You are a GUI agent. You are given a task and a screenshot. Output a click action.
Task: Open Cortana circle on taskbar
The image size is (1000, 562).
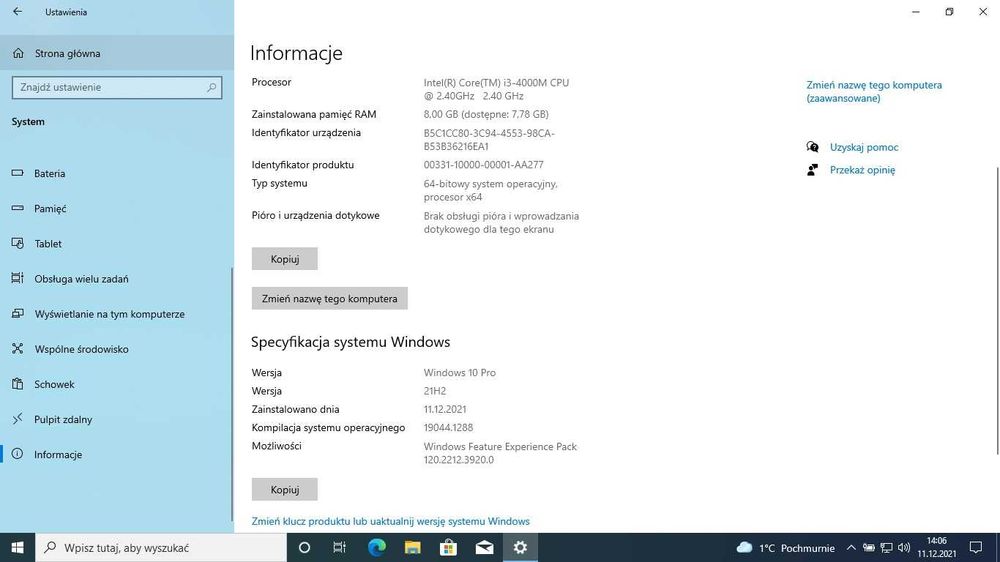(304, 547)
